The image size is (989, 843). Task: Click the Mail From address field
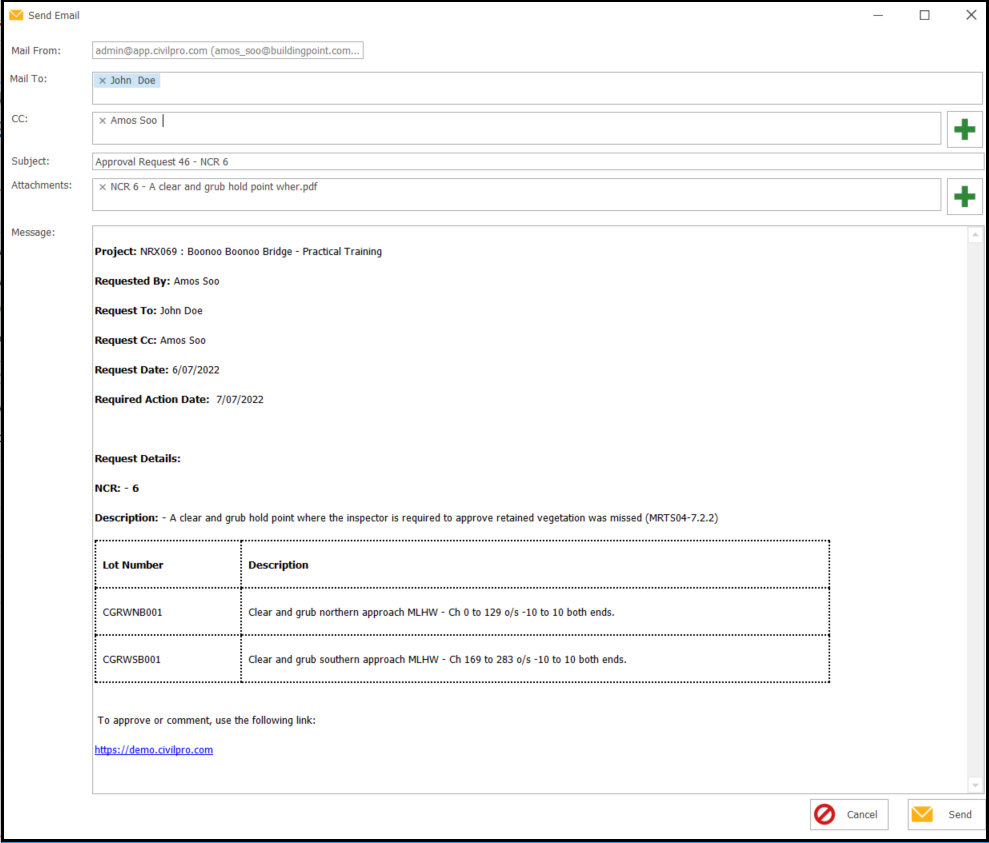click(227, 50)
